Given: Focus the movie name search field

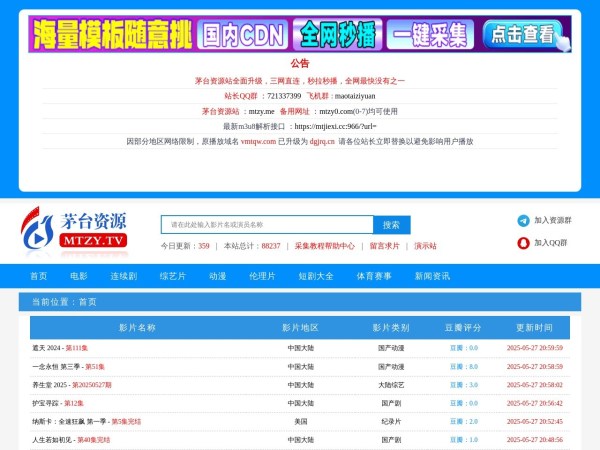Looking at the screenshot, I should (x=267, y=225).
